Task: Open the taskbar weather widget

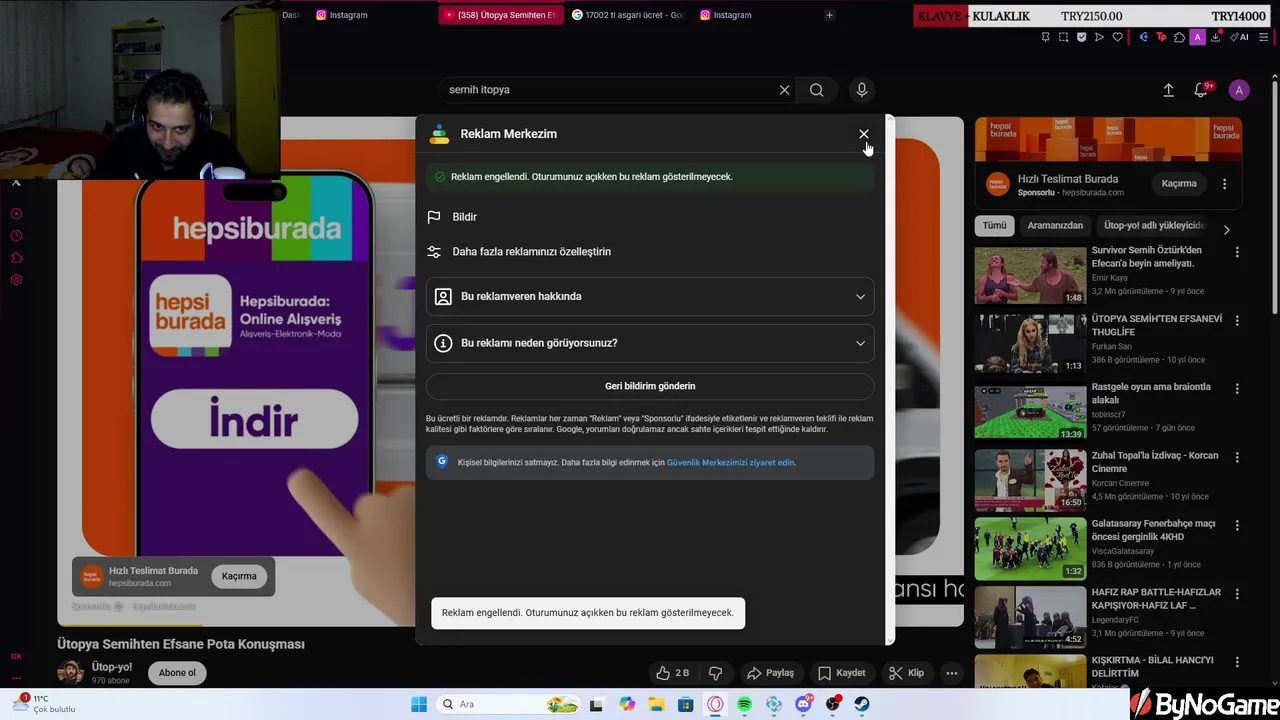Action: [x=45, y=704]
